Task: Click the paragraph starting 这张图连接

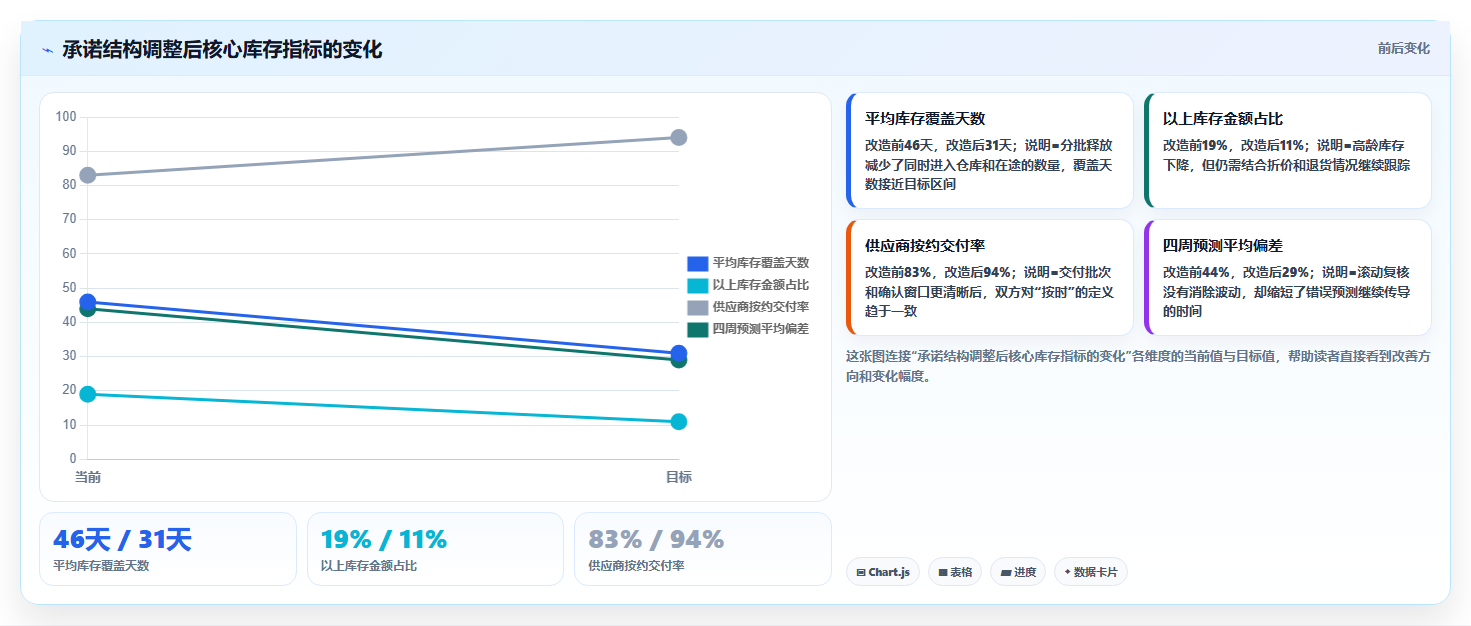Action: pos(1138,366)
